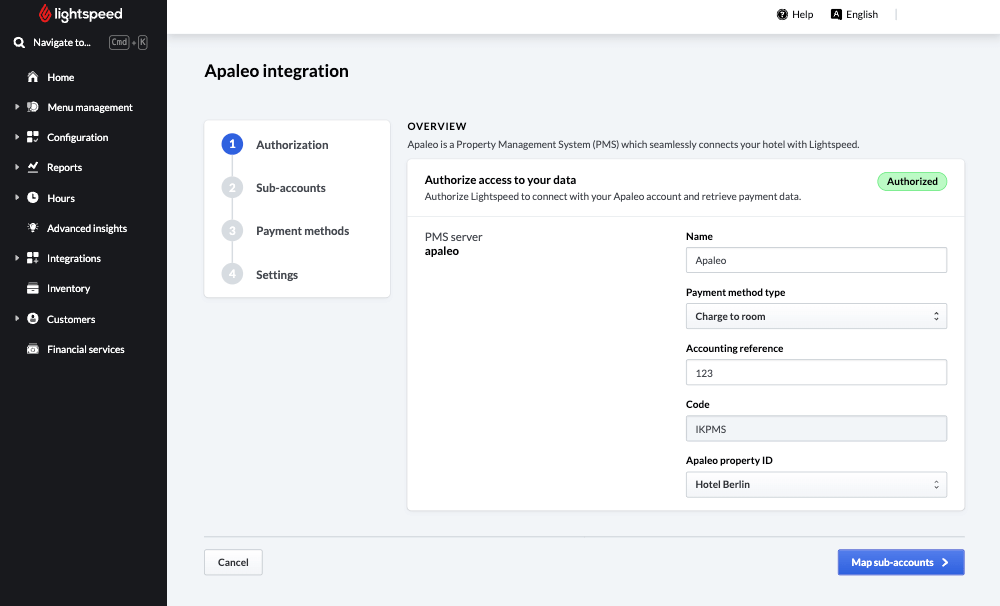
Task: Click the Configuration grid icon
Action: pos(33,137)
